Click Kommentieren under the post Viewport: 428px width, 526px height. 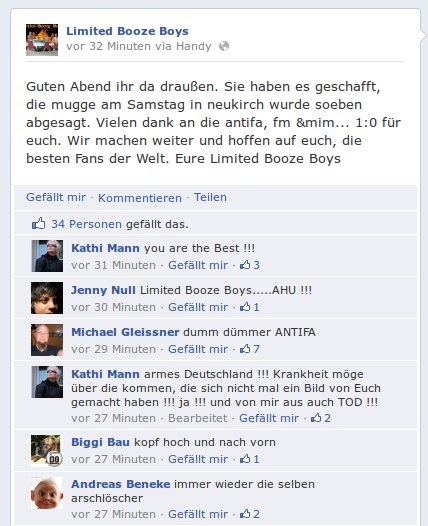(140, 198)
